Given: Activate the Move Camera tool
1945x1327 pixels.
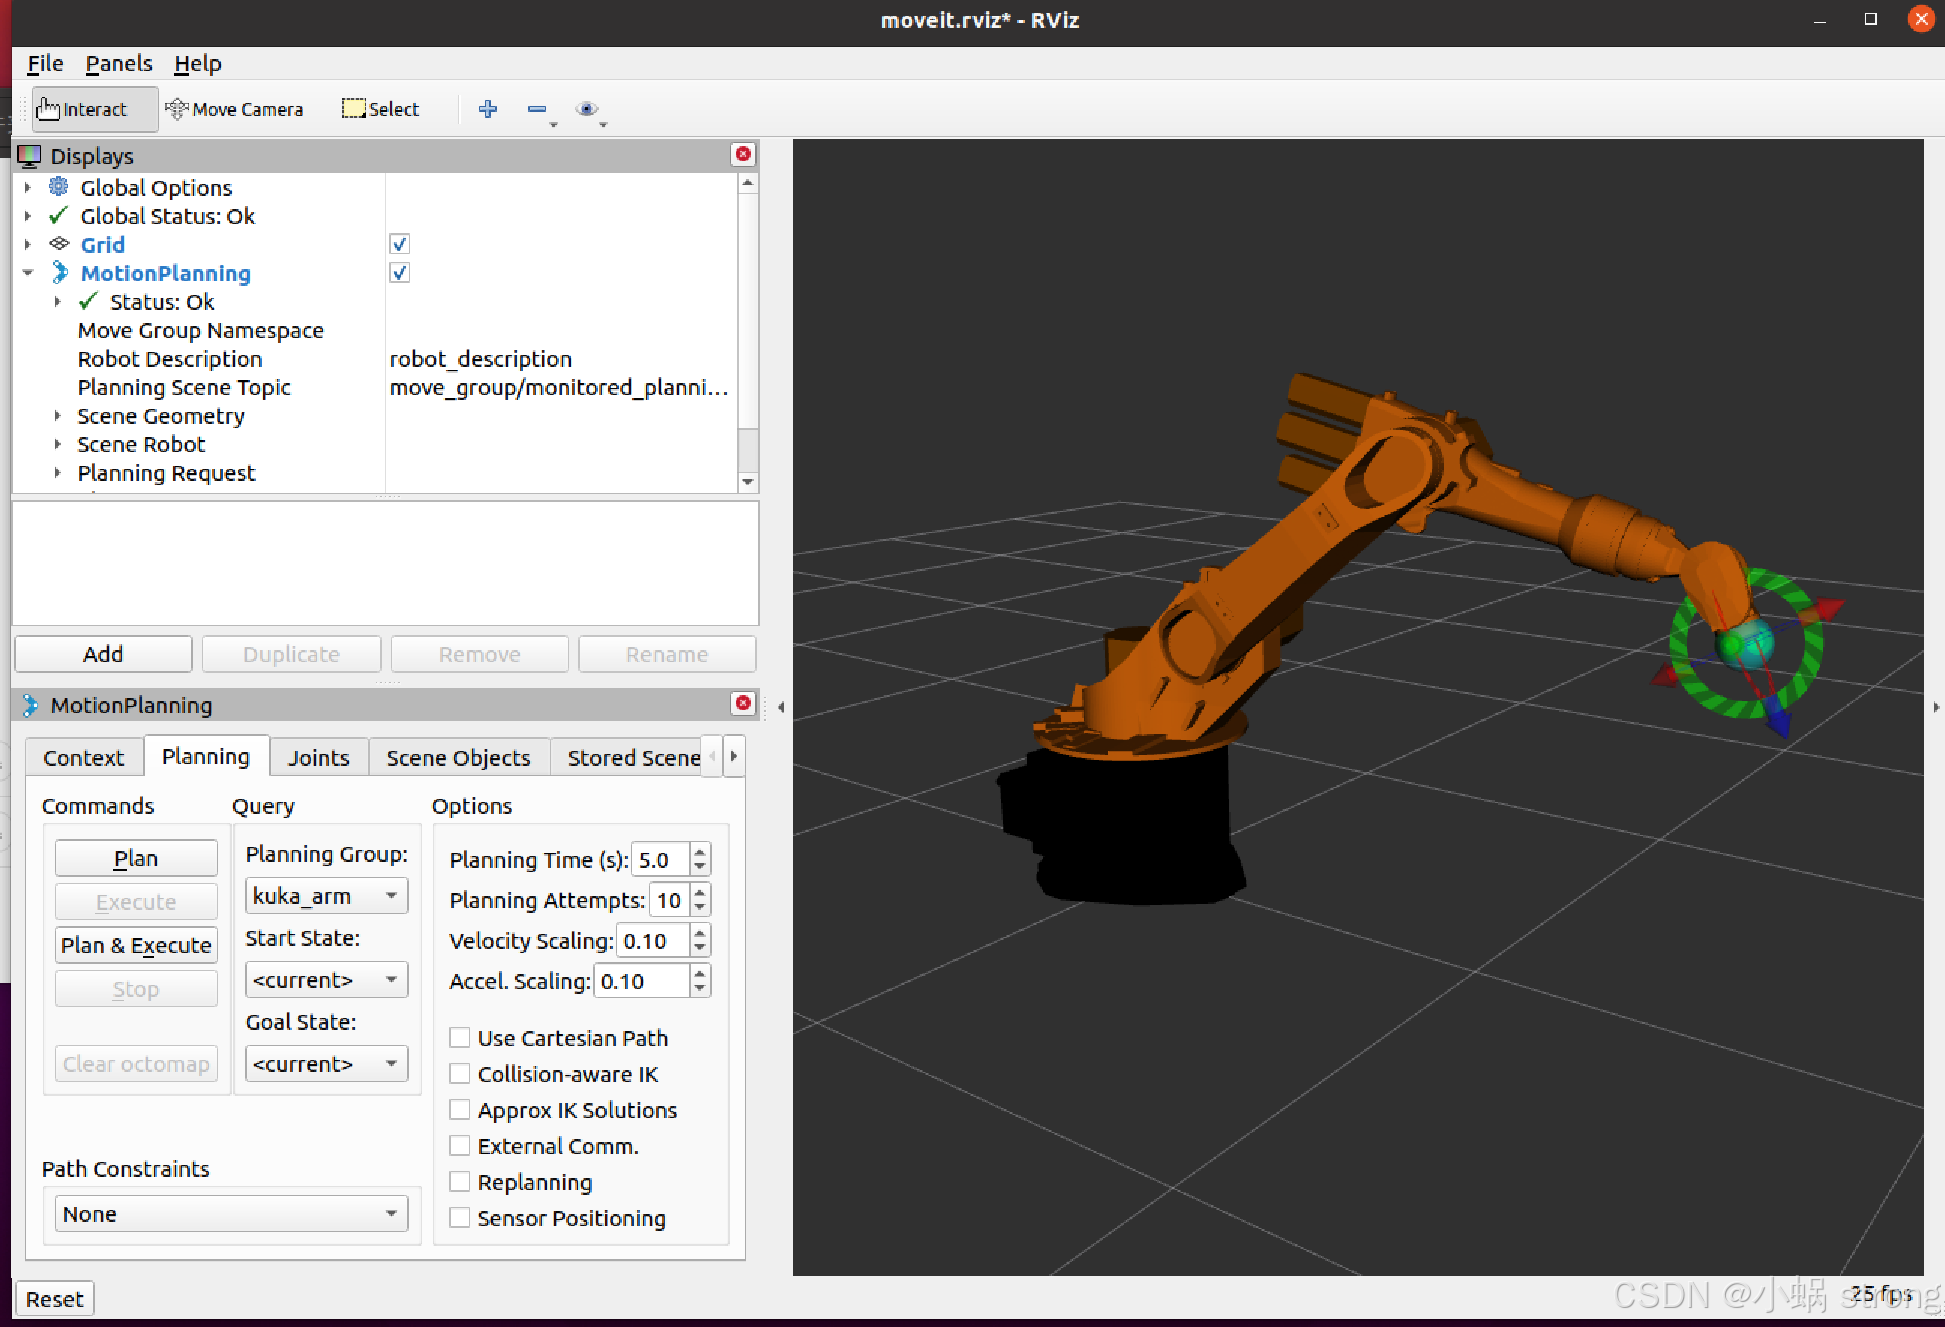Looking at the screenshot, I should point(234,109).
